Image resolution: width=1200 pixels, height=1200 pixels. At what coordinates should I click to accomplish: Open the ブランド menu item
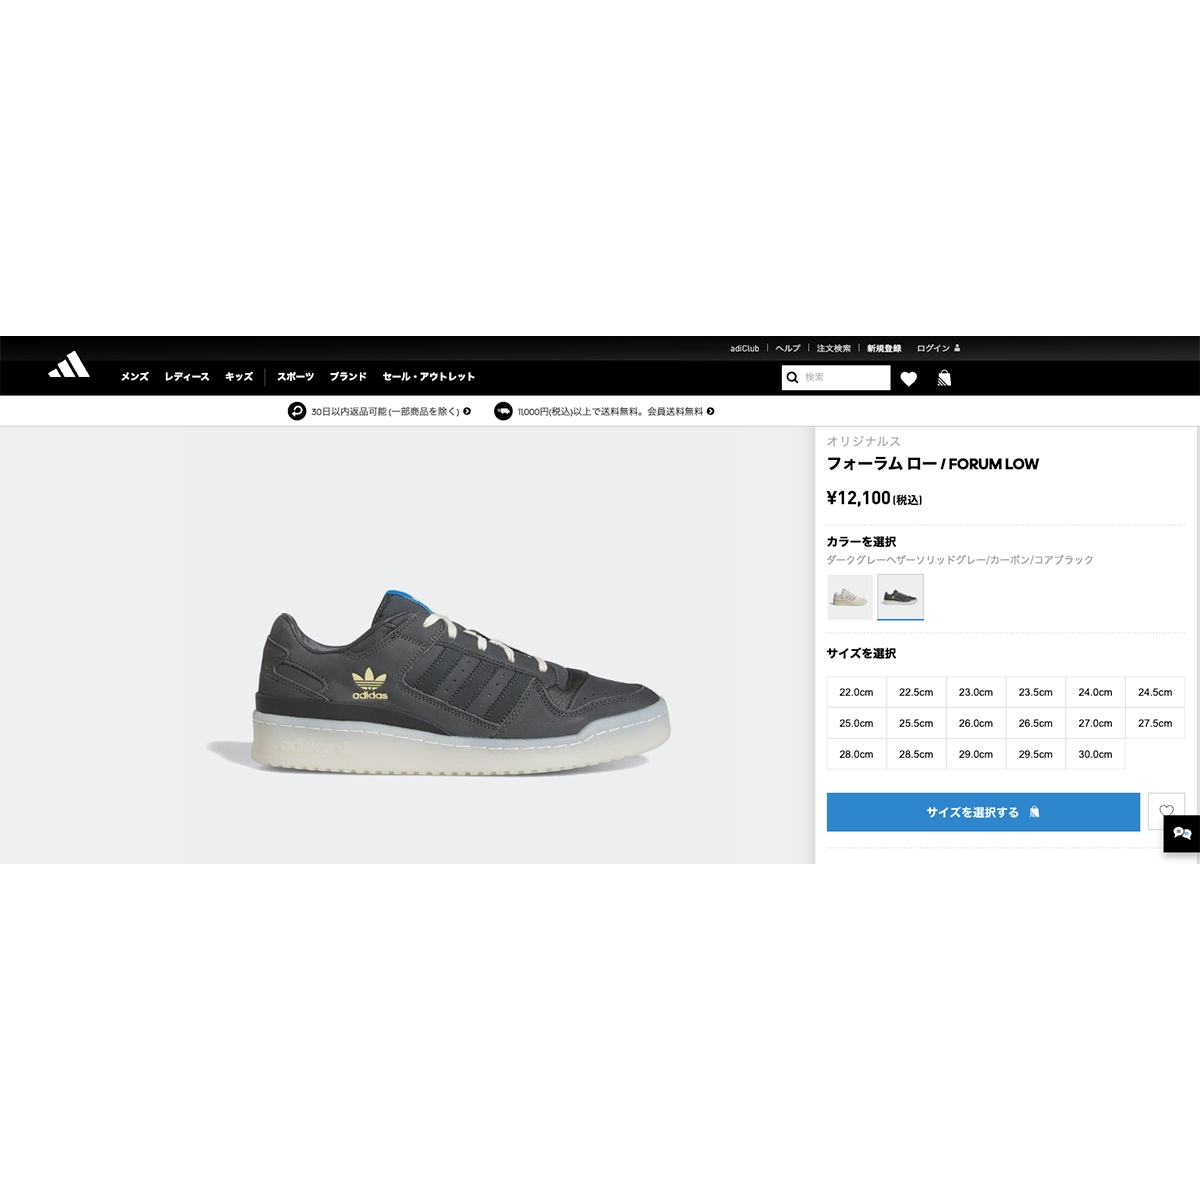coord(348,377)
